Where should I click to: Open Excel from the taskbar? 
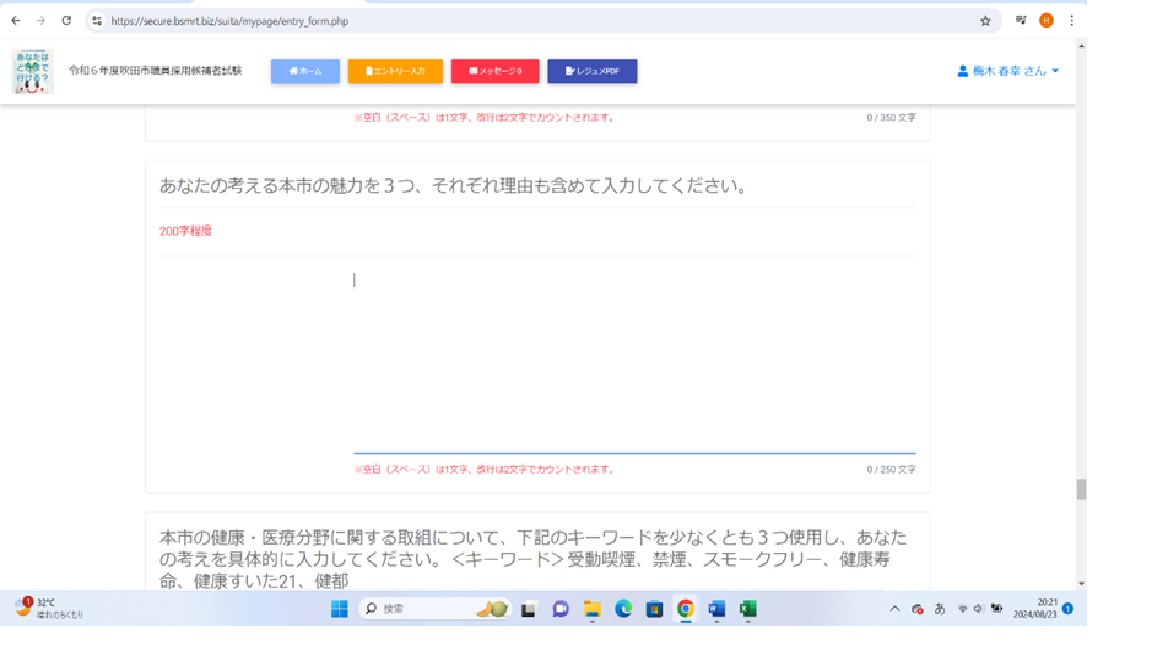(x=747, y=608)
